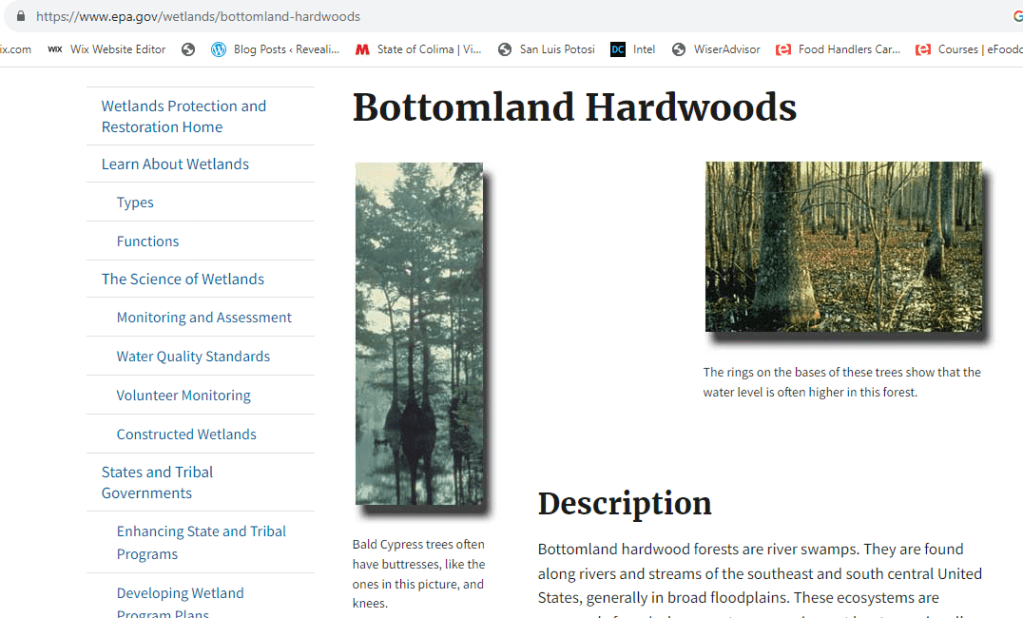Open the unlabeled globe bookmark after Wix
This screenshot has height=618, width=1023.
[x=188, y=49]
